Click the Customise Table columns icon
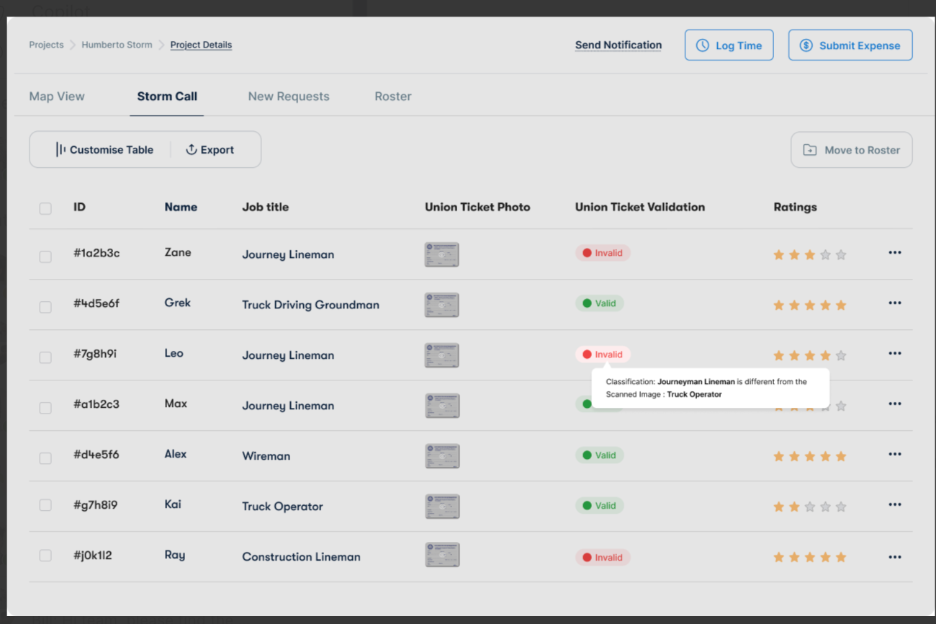The height and width of the screenshot is (624, 936). 60,149
